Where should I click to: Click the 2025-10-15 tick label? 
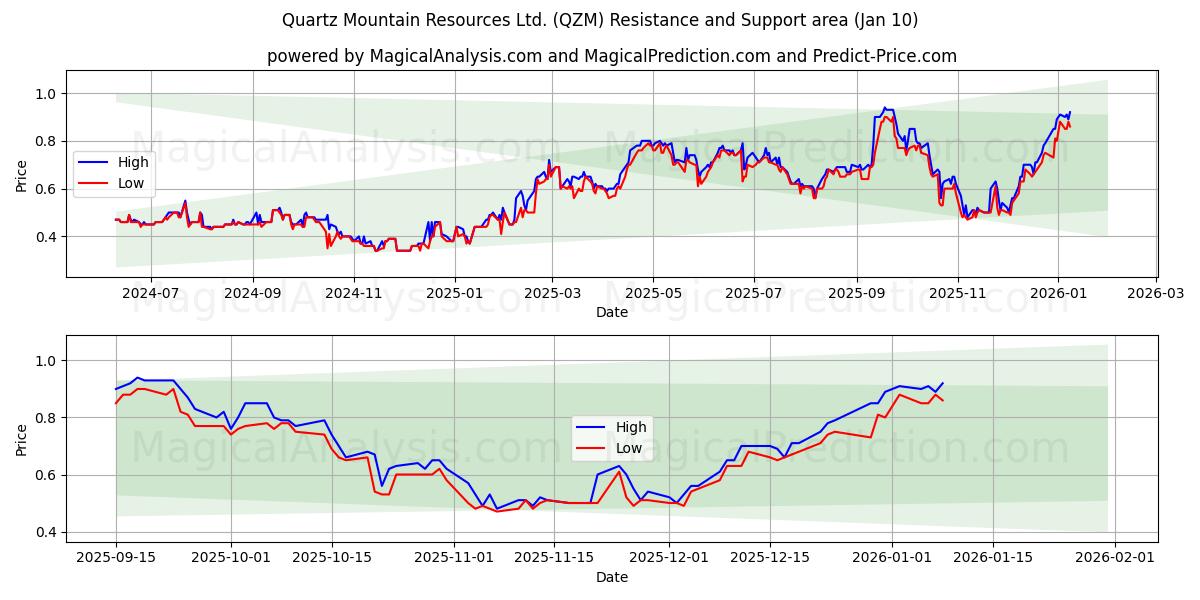(332, 559)
